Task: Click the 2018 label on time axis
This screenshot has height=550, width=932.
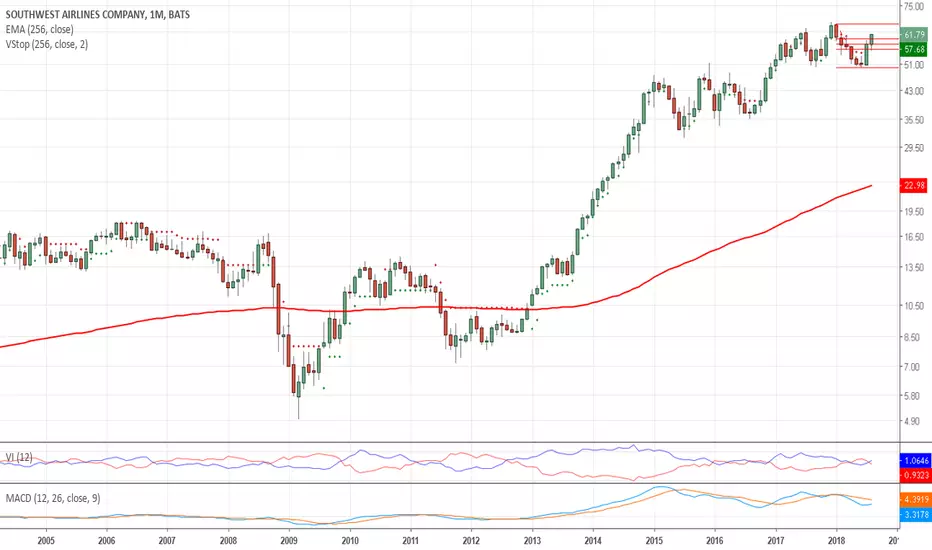Action: point(836,540)
